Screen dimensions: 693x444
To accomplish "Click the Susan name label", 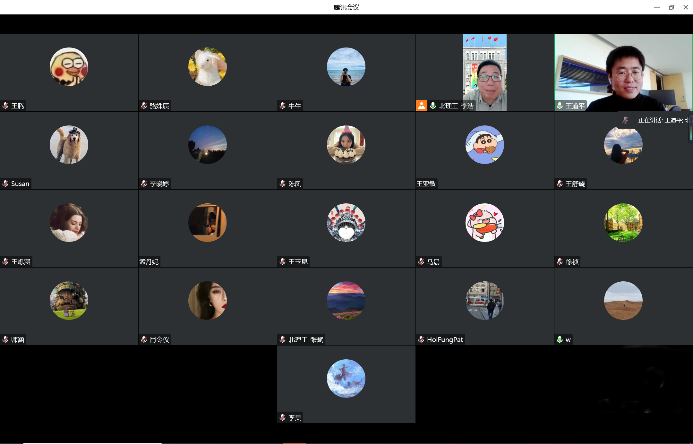I will [20, 183].
